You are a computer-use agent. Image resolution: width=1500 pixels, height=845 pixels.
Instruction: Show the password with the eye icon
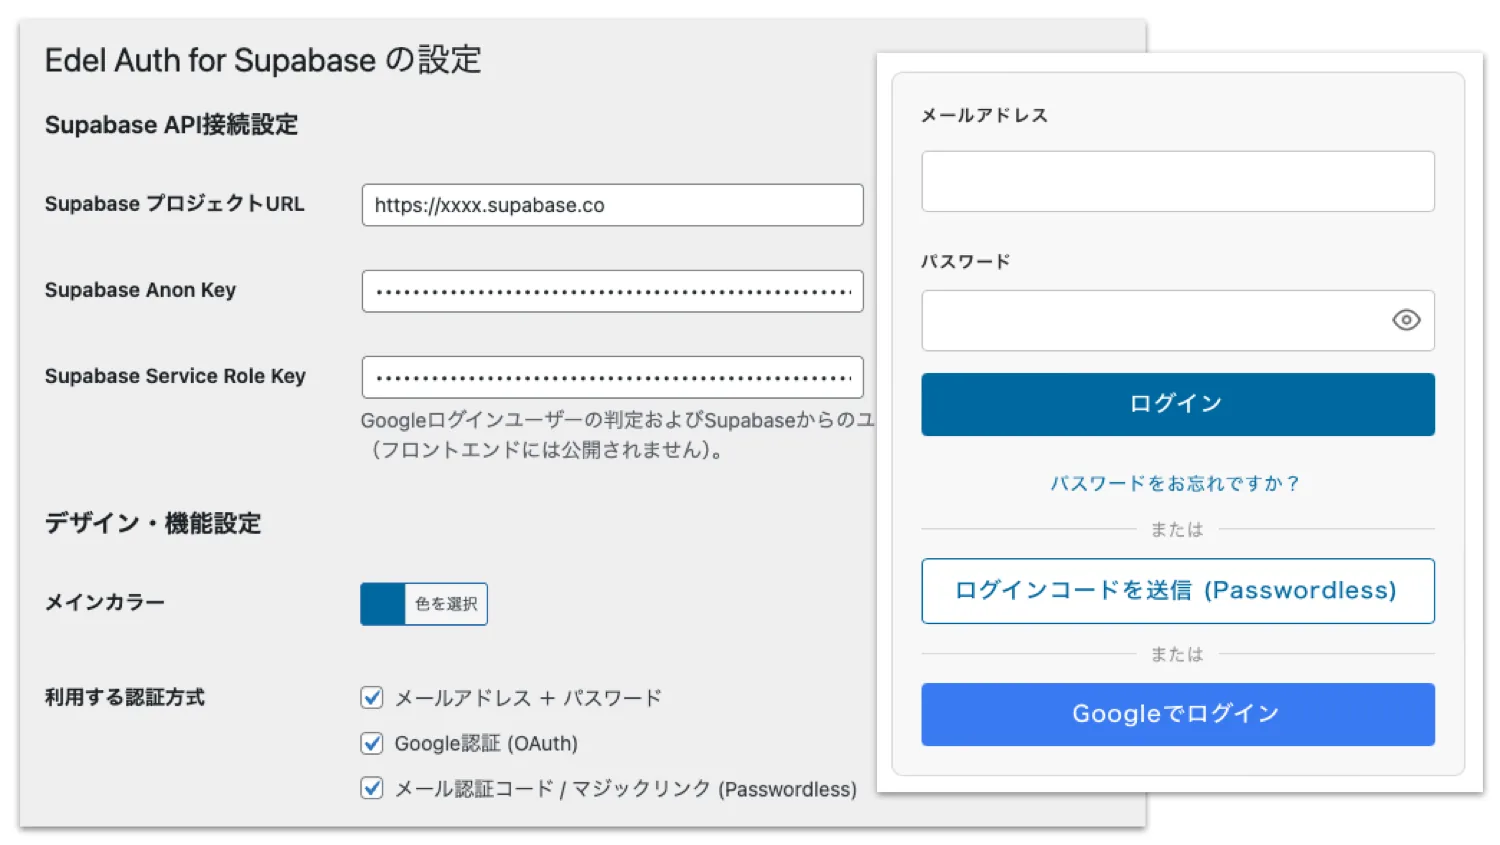[x=1405, y=320]
